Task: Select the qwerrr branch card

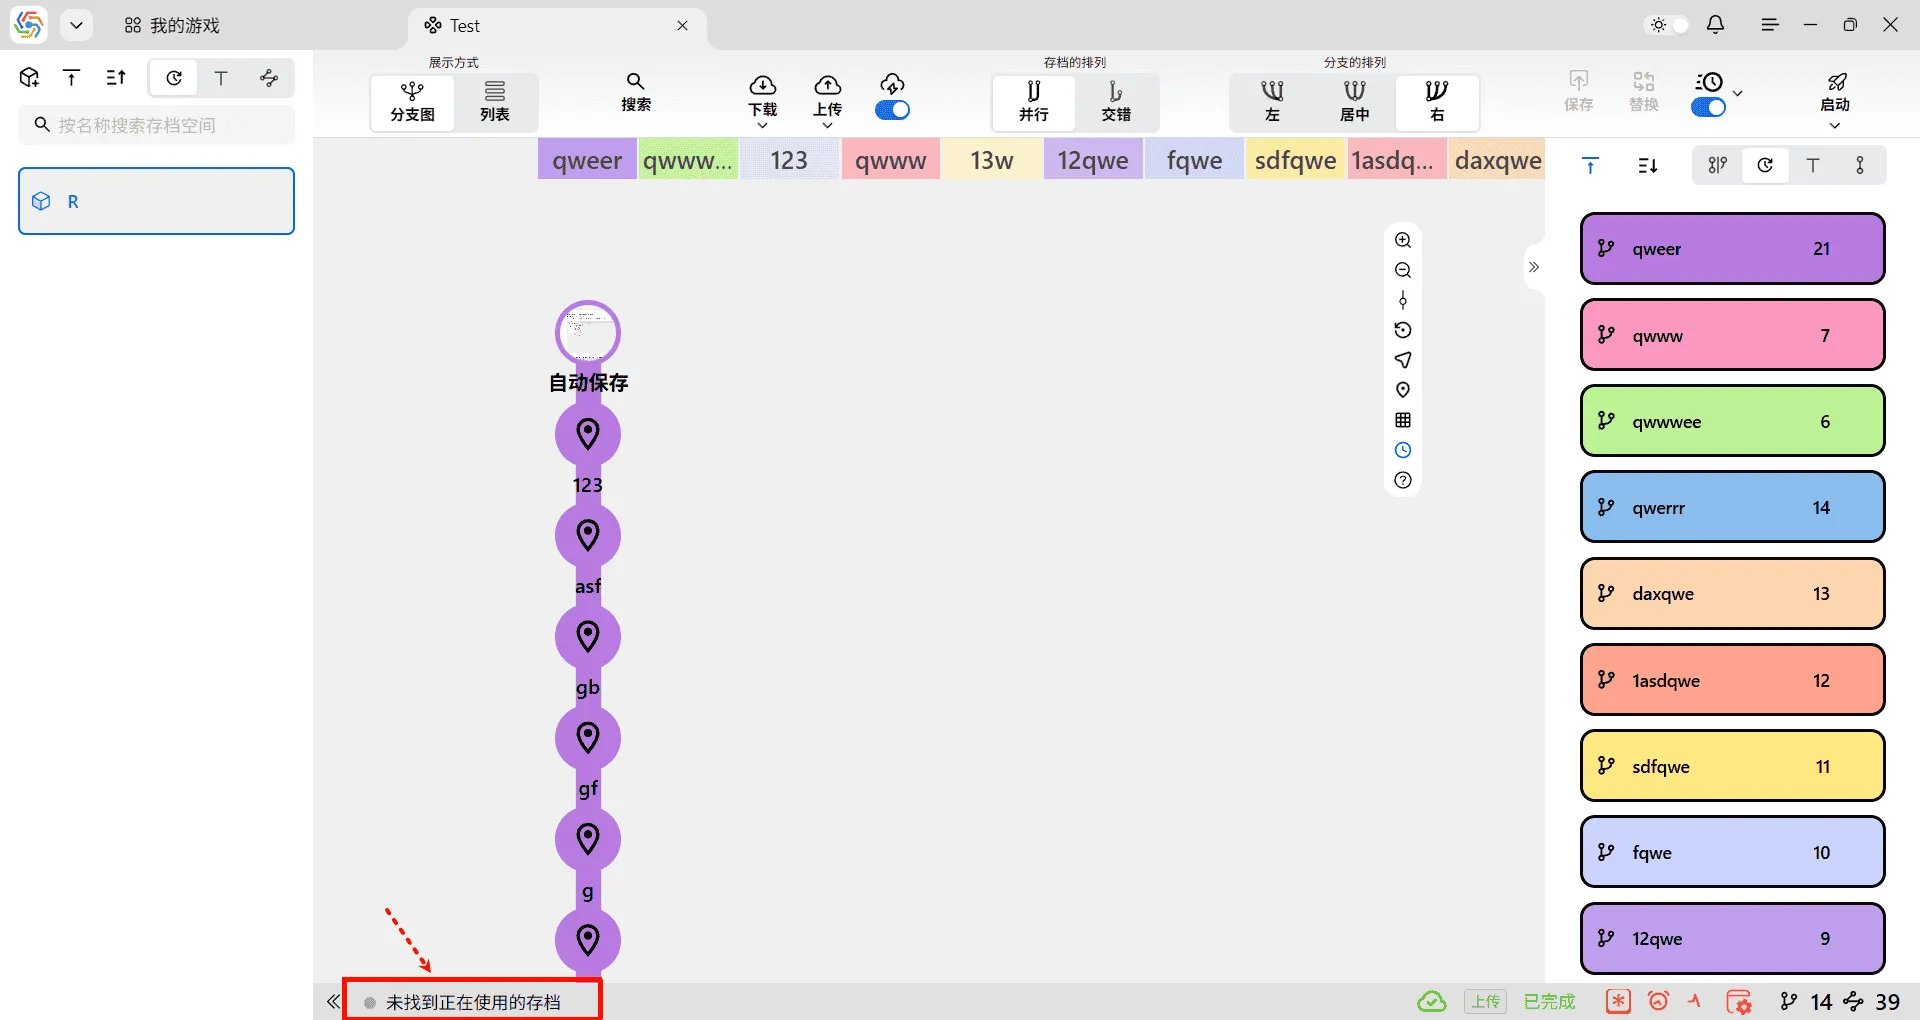Action: pos(1732,507)
